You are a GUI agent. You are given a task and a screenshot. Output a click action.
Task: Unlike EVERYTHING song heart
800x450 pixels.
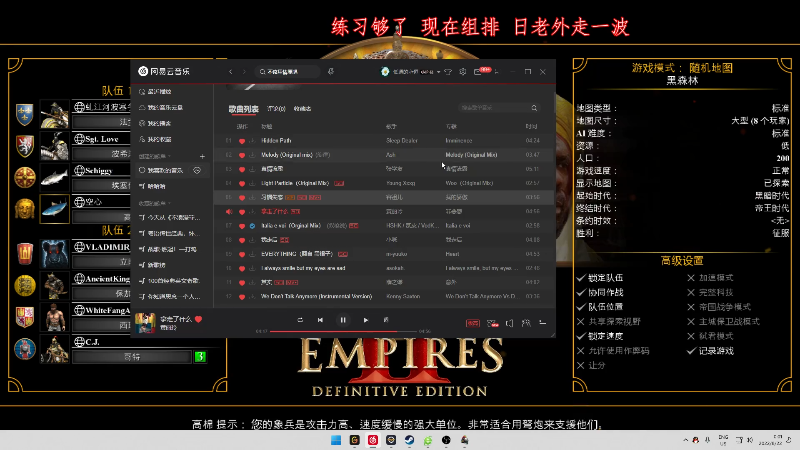point(242,254)
